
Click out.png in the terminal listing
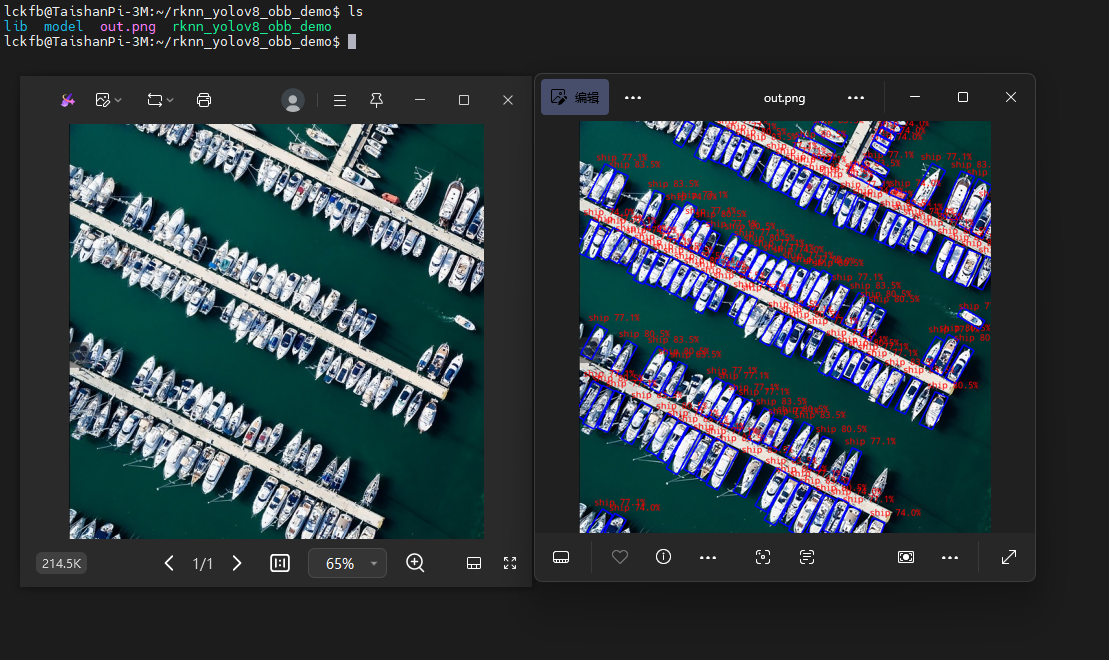pos(127,27)
